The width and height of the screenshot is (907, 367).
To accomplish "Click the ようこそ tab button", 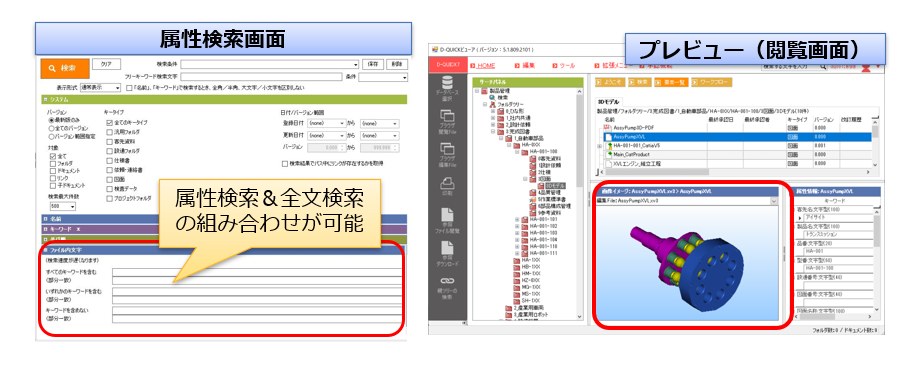I will (609, 83).
